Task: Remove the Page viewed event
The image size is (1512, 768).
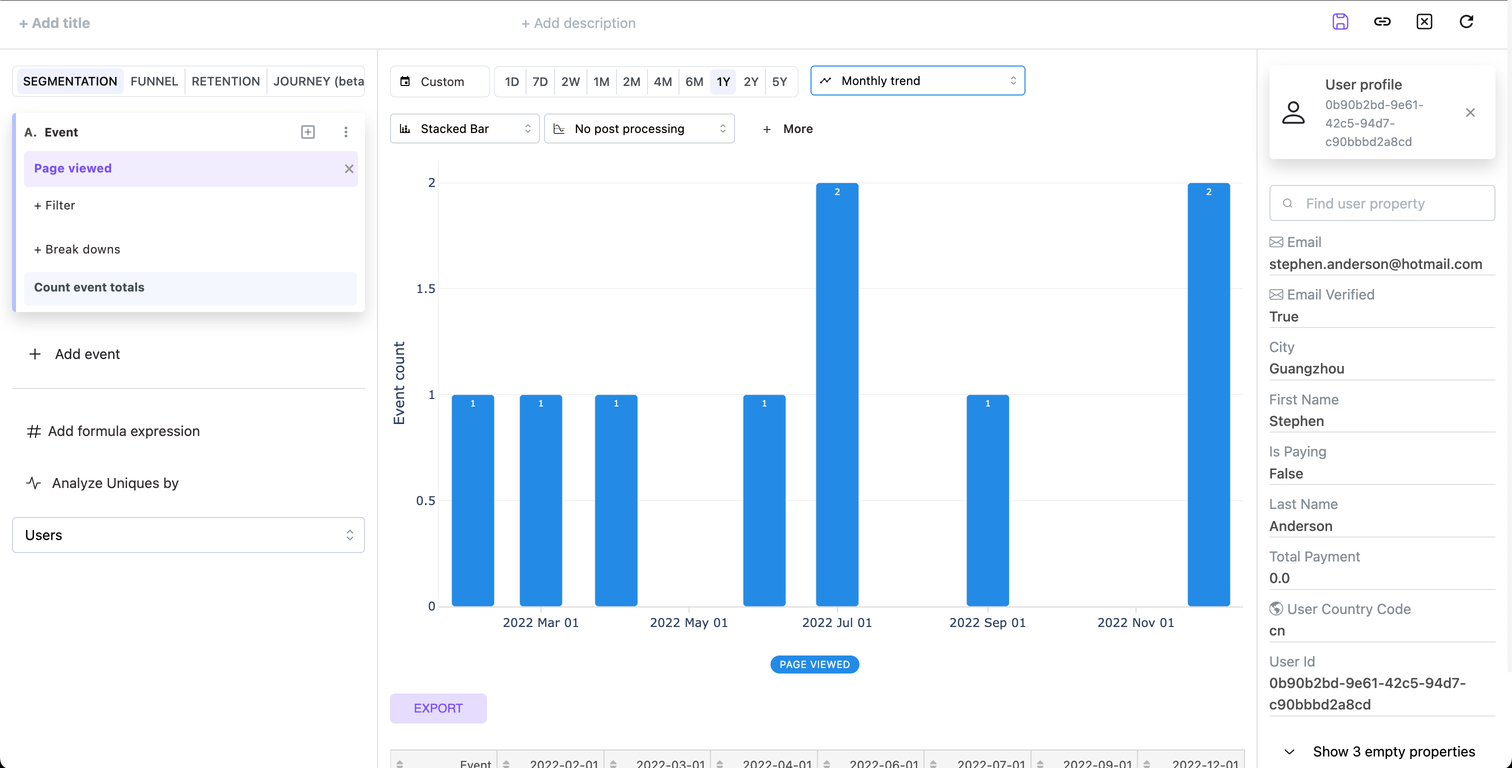Action: (349, 169)
